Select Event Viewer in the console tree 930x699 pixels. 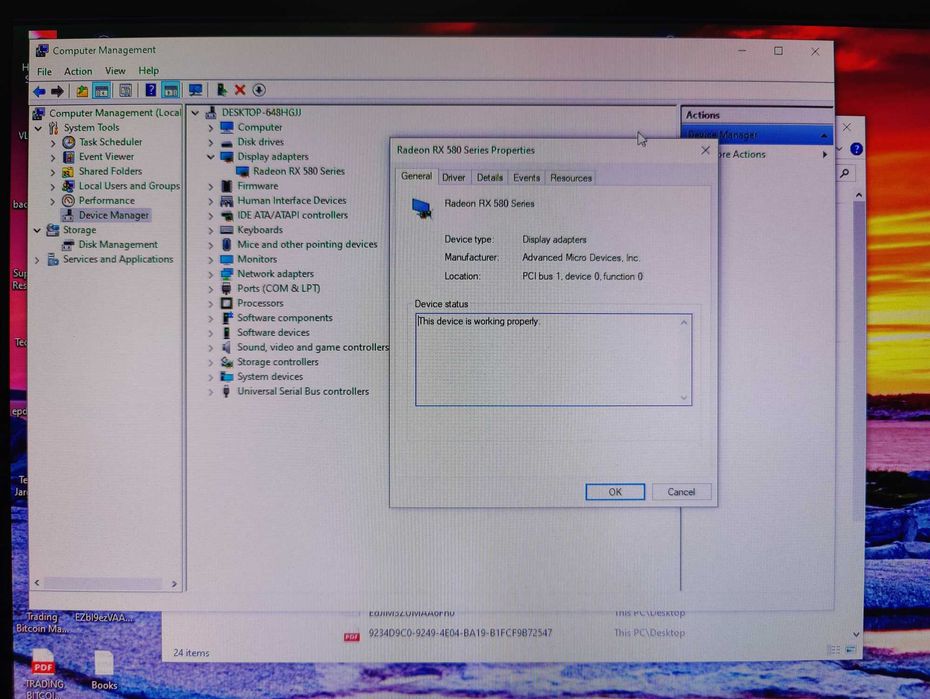[x=106, y=157]
